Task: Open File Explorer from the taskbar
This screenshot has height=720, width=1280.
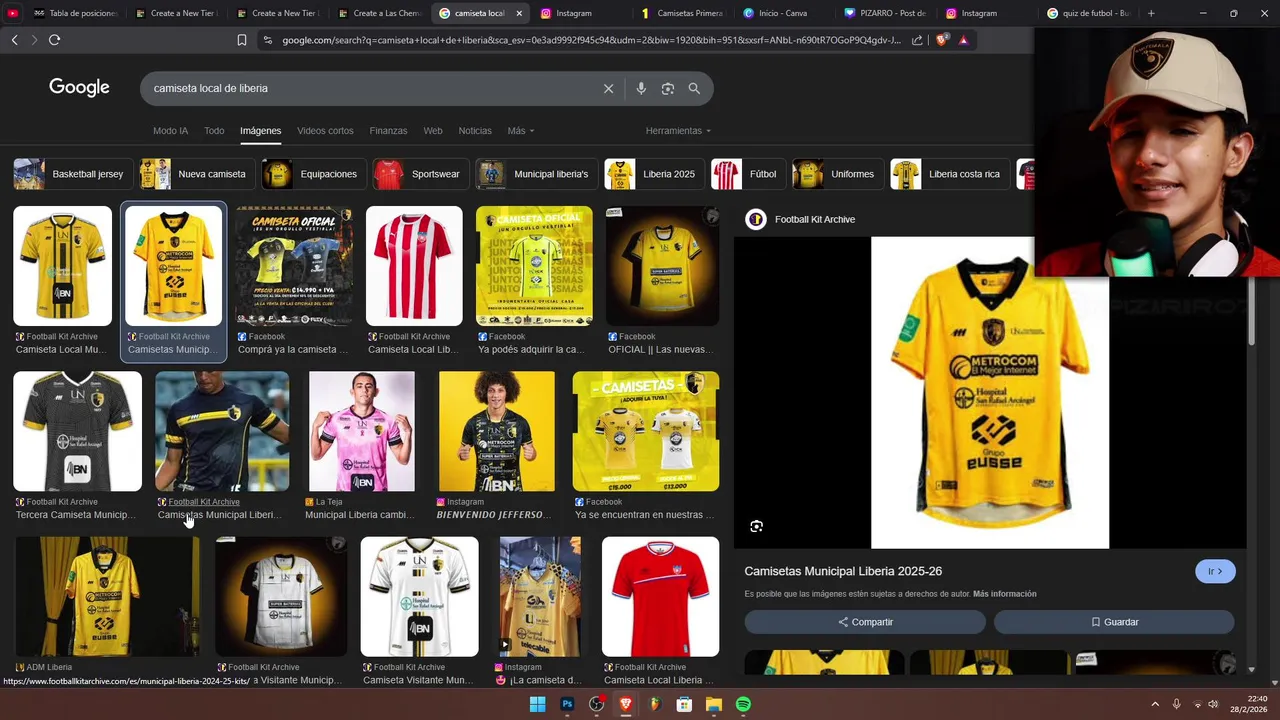Action: click(x=714, y=704)
